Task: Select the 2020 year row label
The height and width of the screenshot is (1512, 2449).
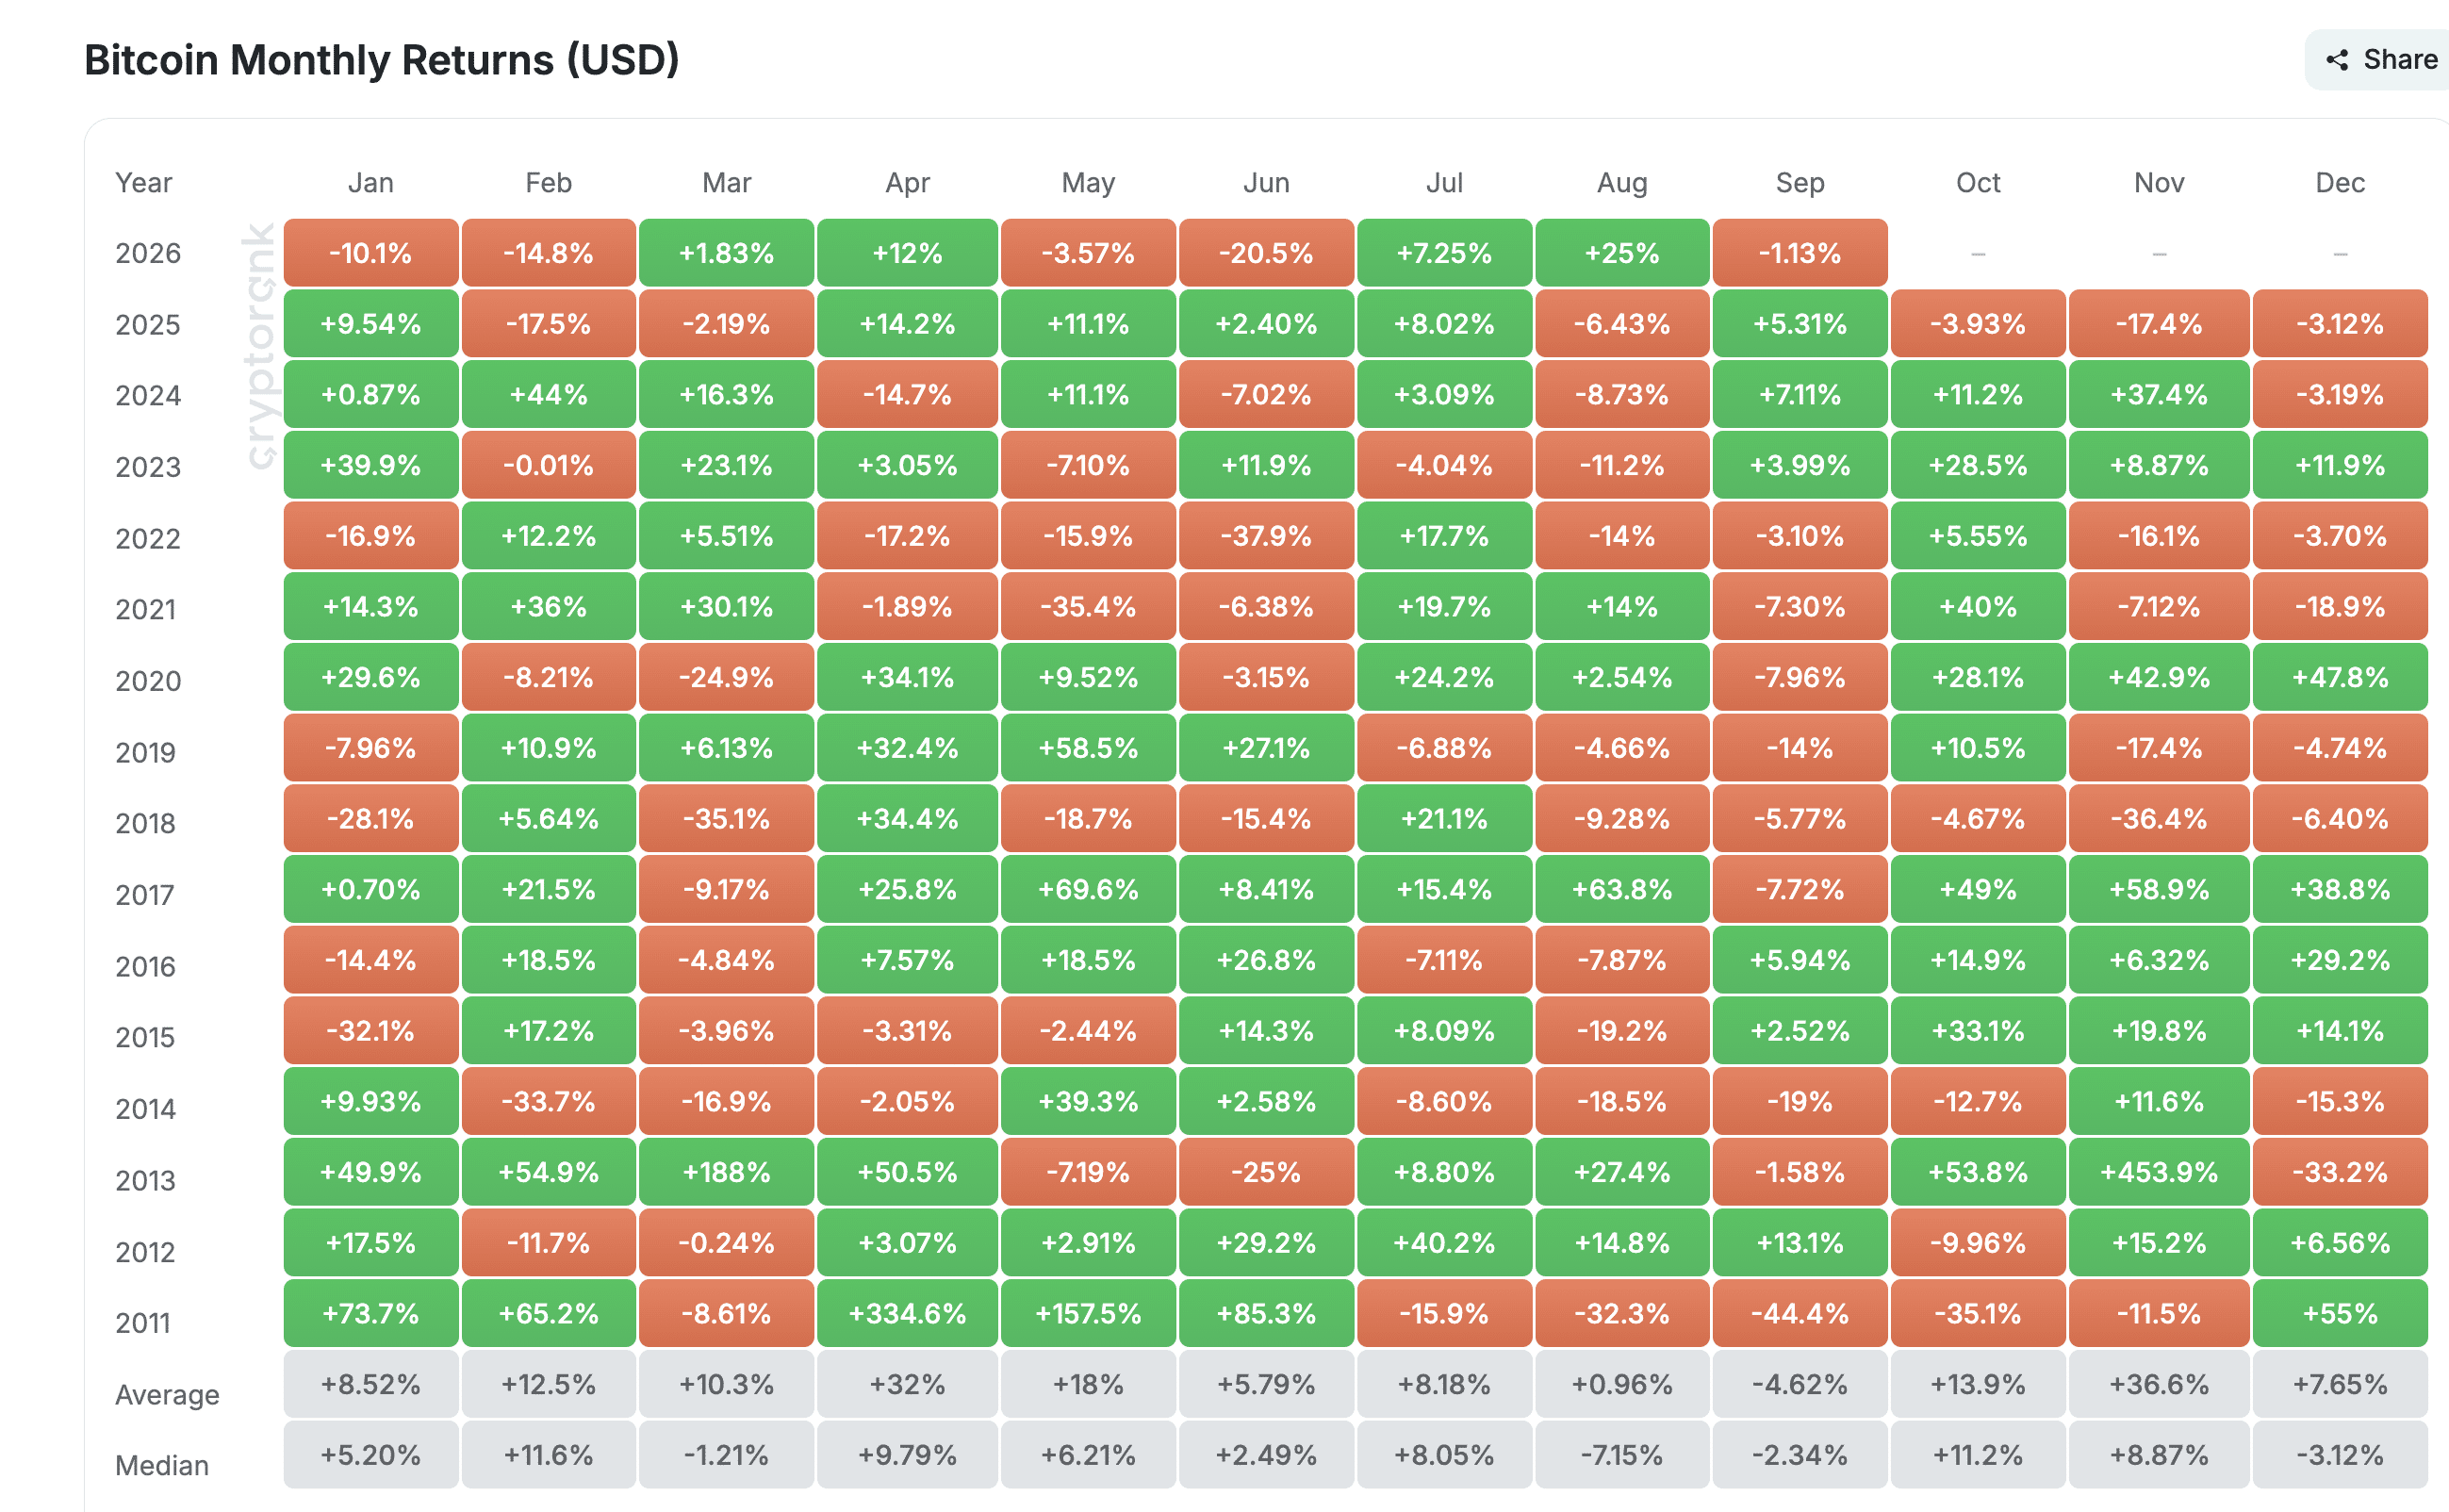Action: pyautogui.click(x=148, y=681)
